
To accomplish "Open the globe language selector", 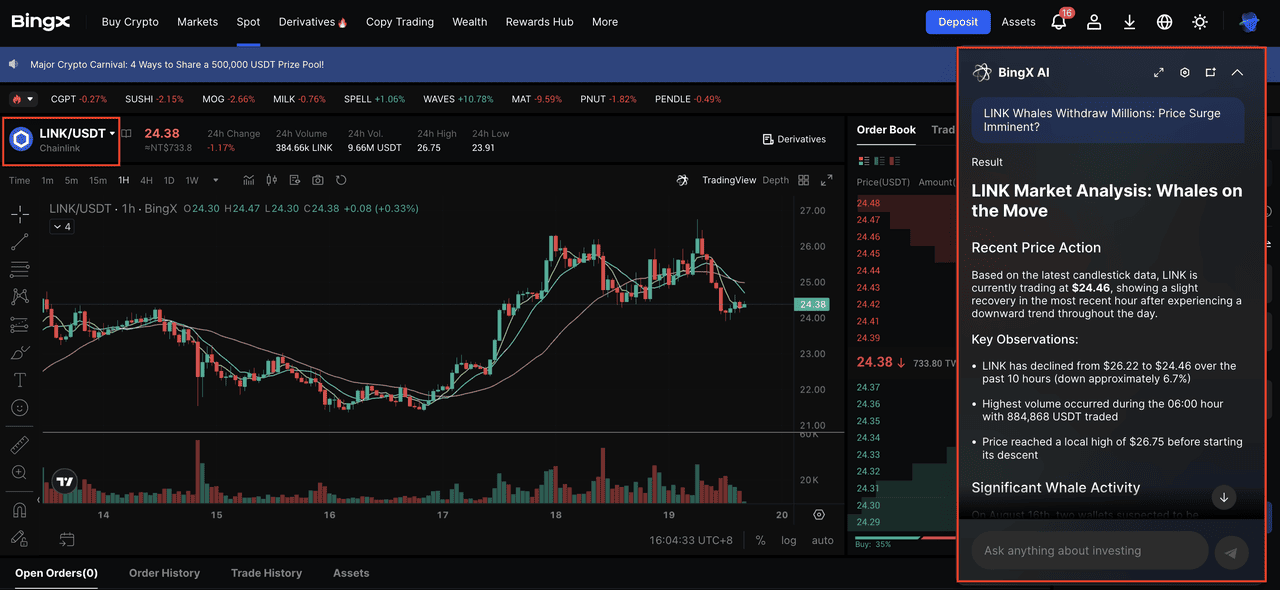I will (1164, 21).
